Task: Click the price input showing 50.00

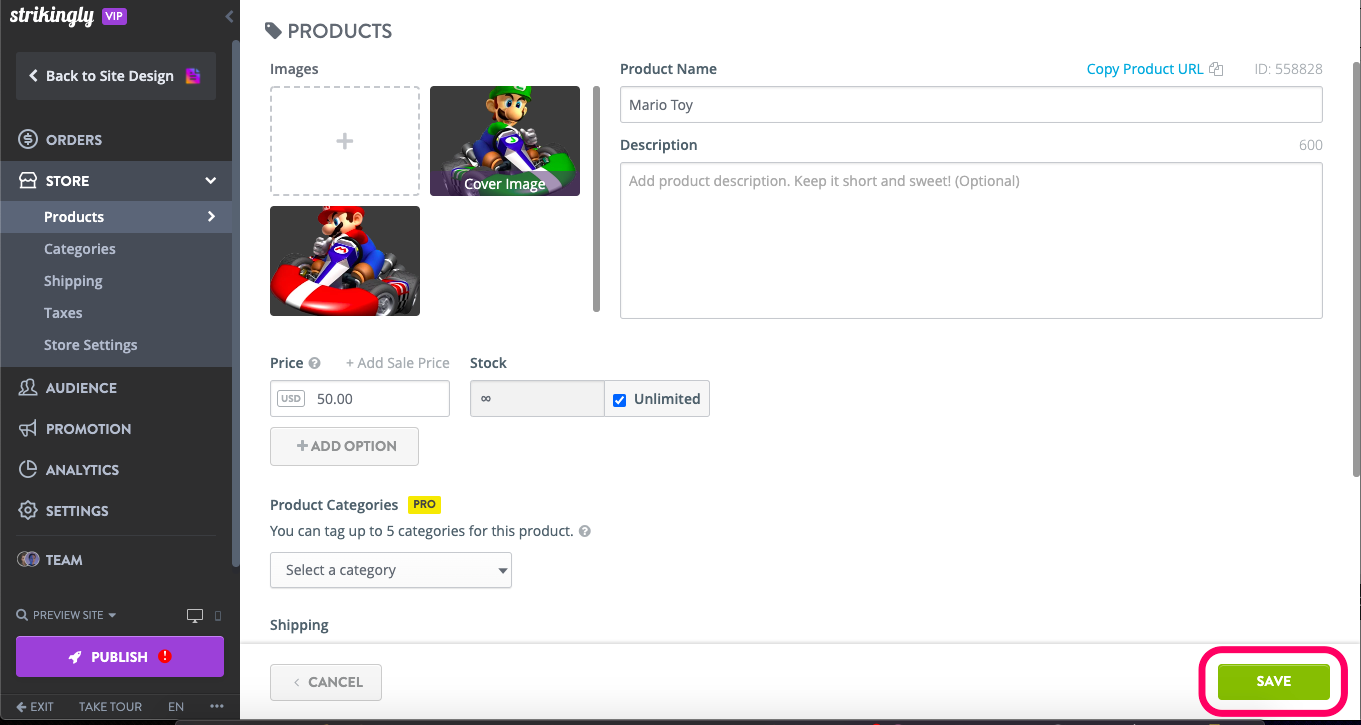Action: coord(360,399)
